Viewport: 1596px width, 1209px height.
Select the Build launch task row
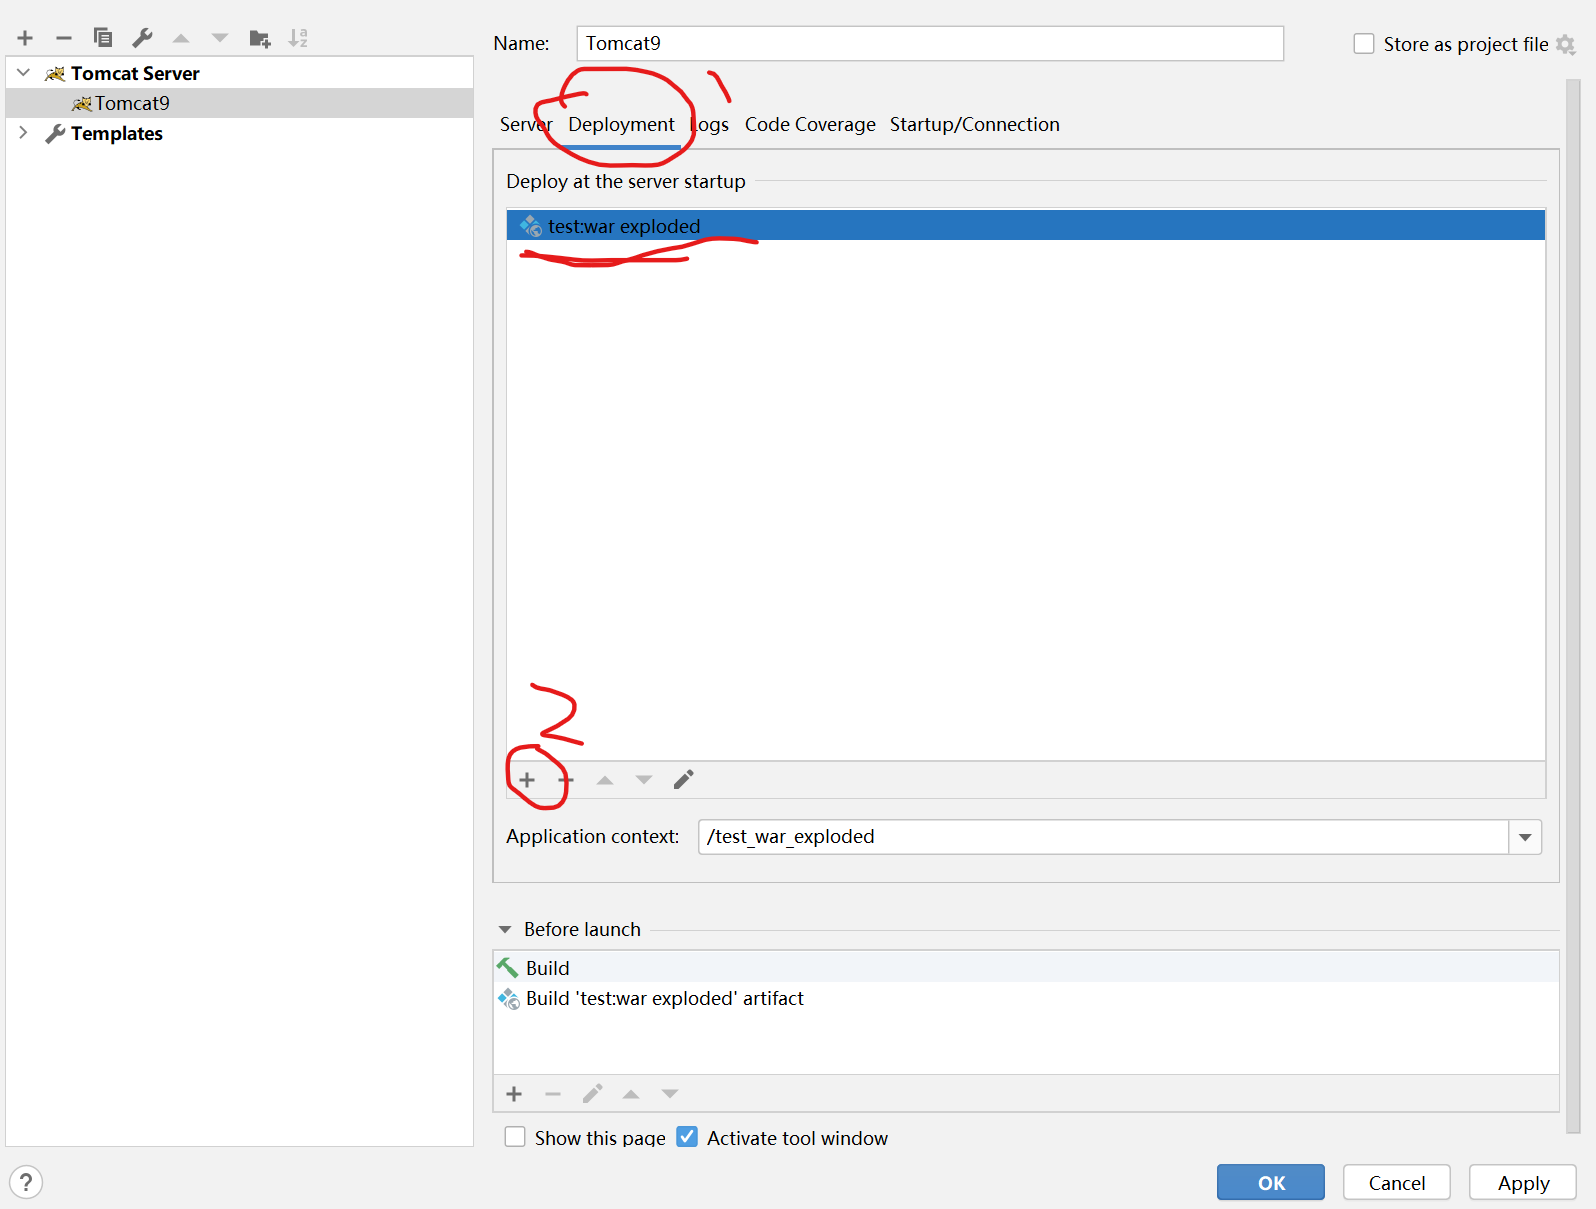pyautogui.click(x=1026, y=967)
